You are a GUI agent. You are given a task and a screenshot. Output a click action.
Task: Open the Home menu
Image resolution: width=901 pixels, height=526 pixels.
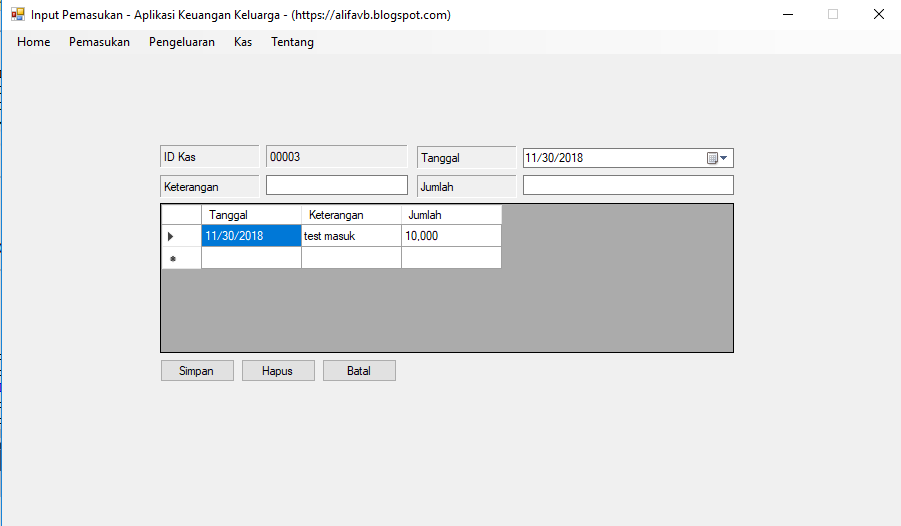click(x=33, y=42)
